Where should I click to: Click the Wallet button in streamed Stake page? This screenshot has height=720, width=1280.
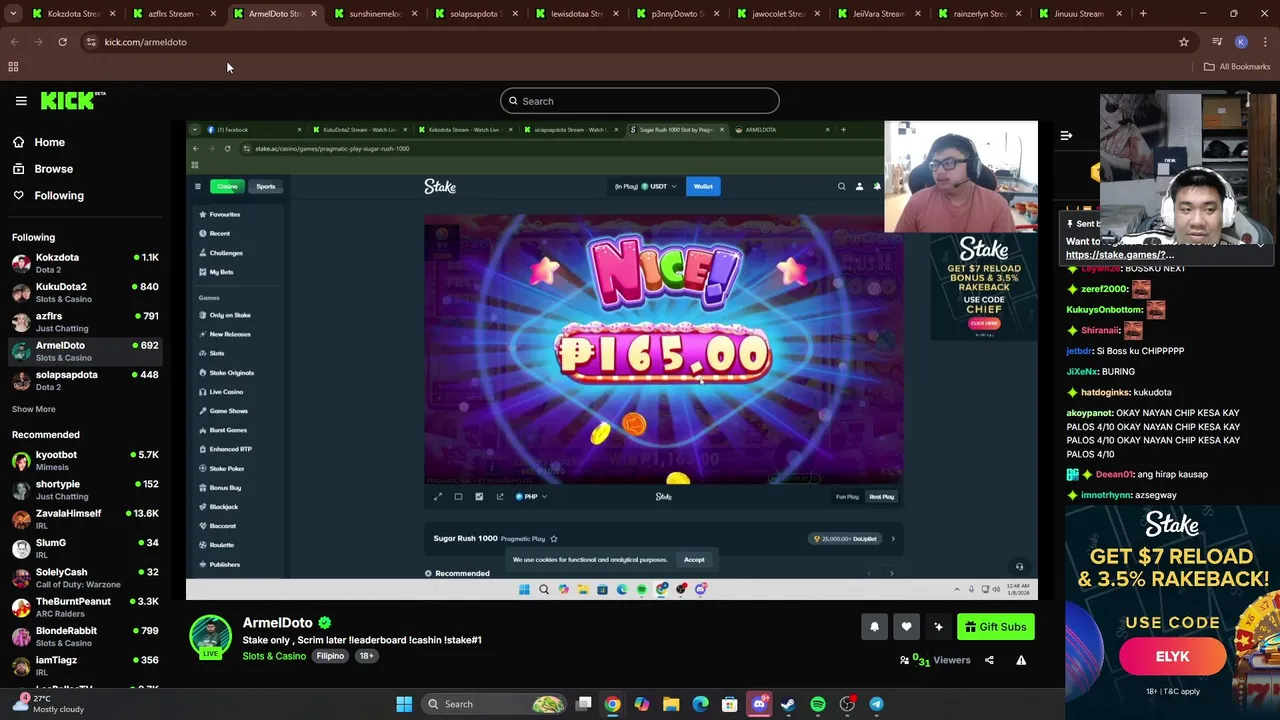(x=703, y=186)
